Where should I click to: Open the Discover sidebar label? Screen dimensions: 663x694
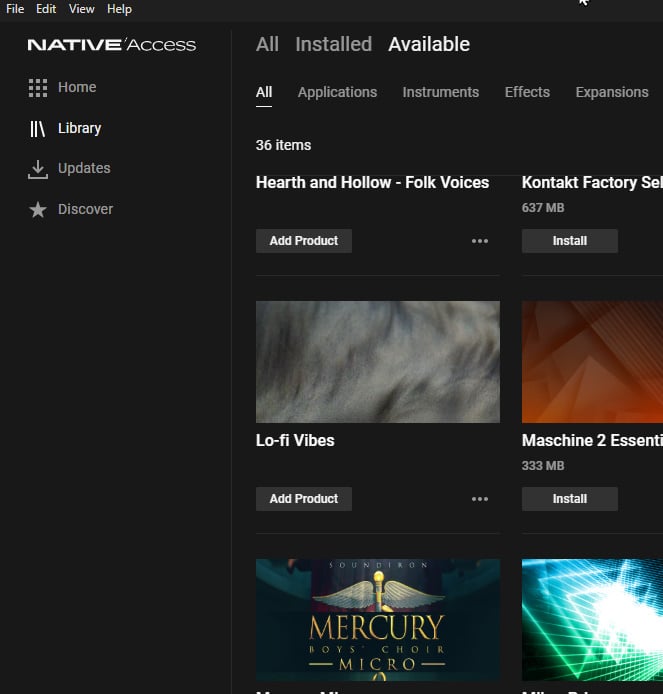85,209
